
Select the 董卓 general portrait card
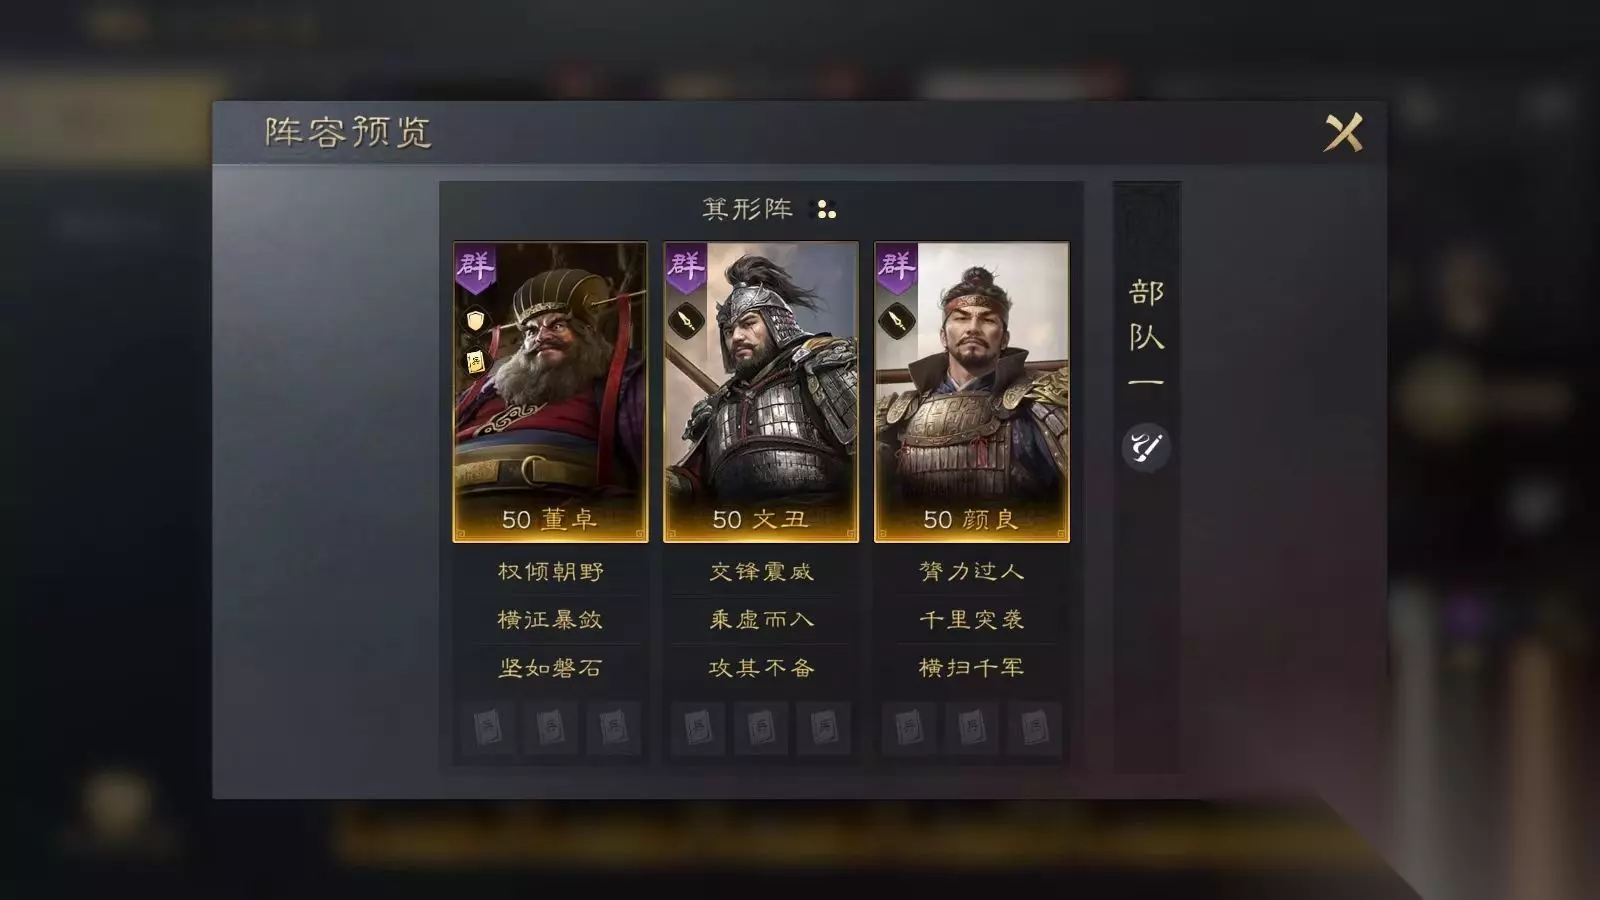tap(551, 392)
